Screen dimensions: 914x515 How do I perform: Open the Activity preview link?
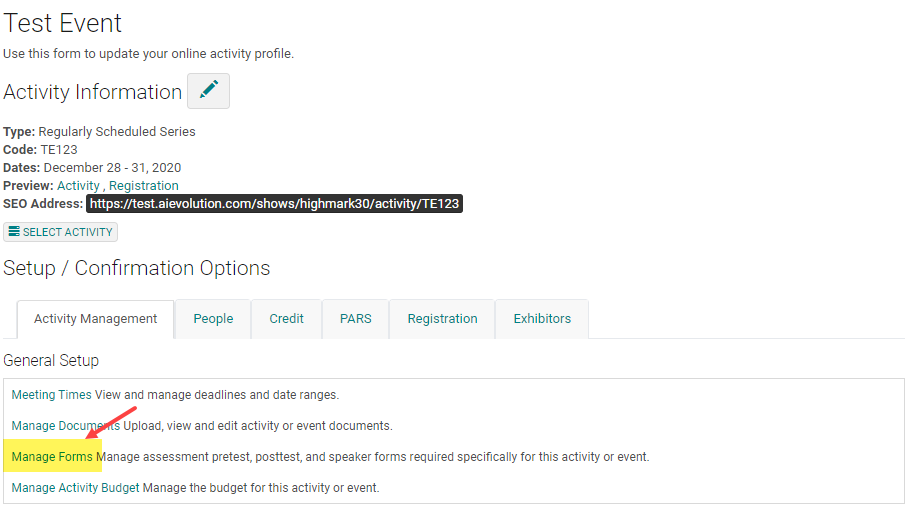tap(78, 186)
